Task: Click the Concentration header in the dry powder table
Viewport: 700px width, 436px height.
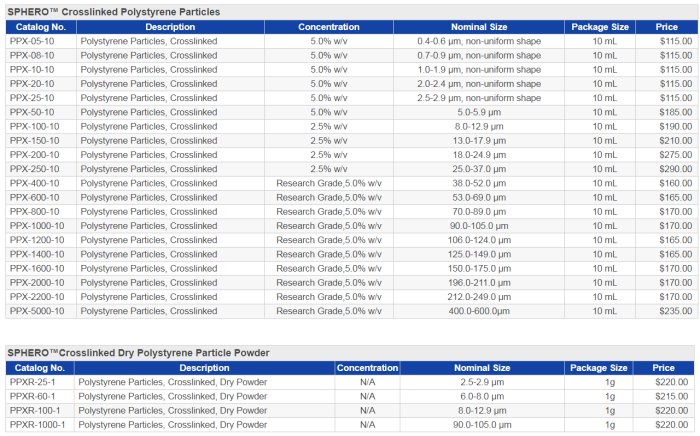Action: coord(367,368)
